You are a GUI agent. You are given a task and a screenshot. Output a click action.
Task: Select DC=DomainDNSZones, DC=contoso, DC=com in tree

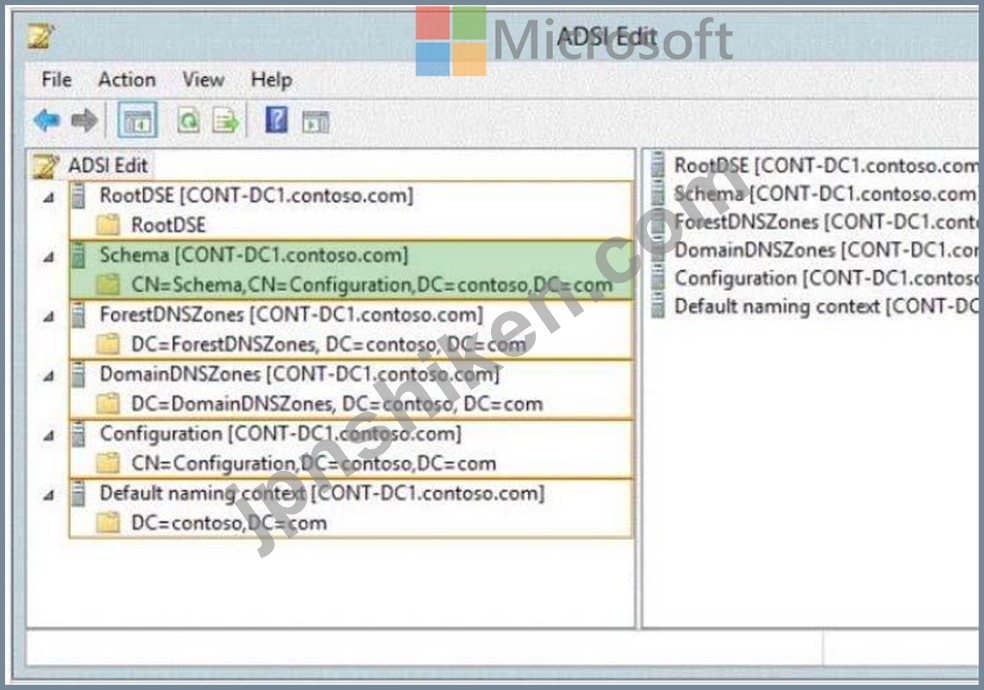point(337,403)
